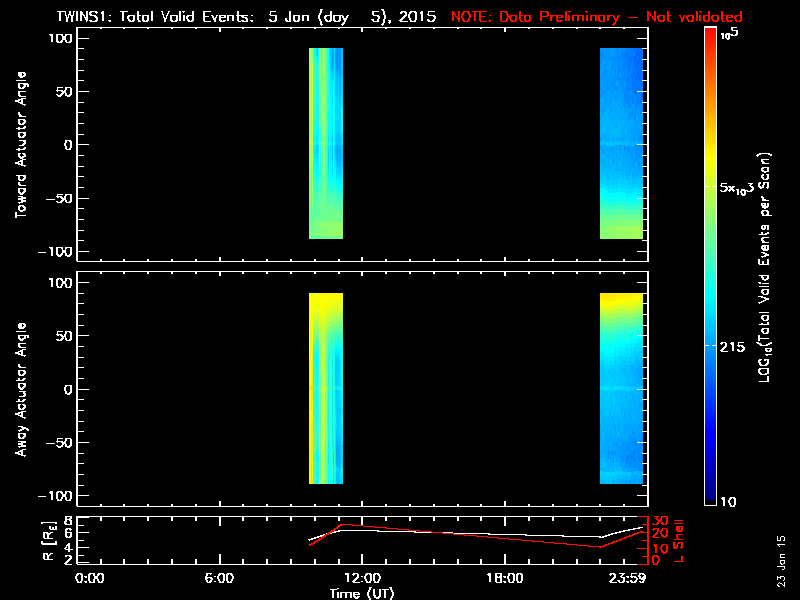Click the 12:00 time axis tick label
The height and width of the screenshot is (600, 800).
tap(361, 579)
